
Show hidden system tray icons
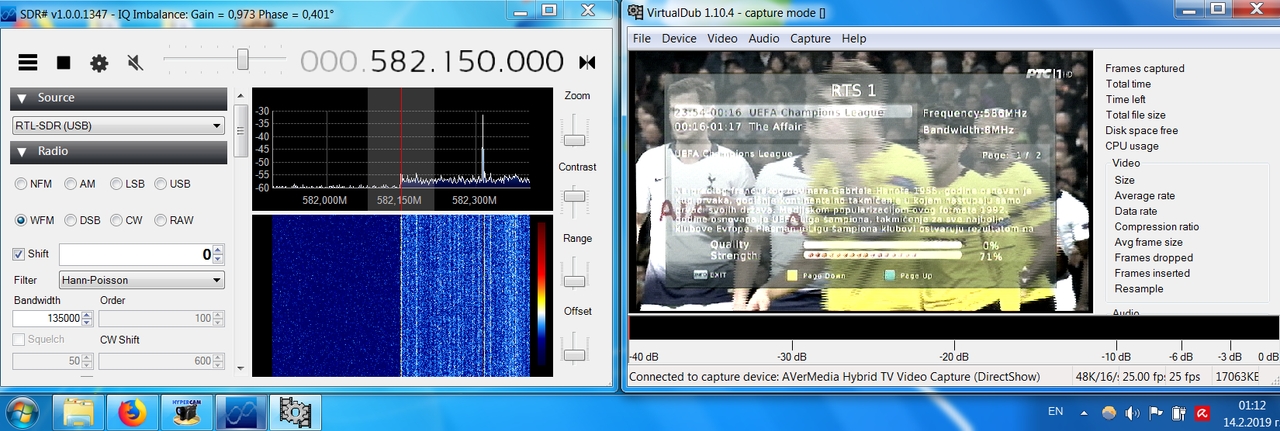coord(1084,411)
